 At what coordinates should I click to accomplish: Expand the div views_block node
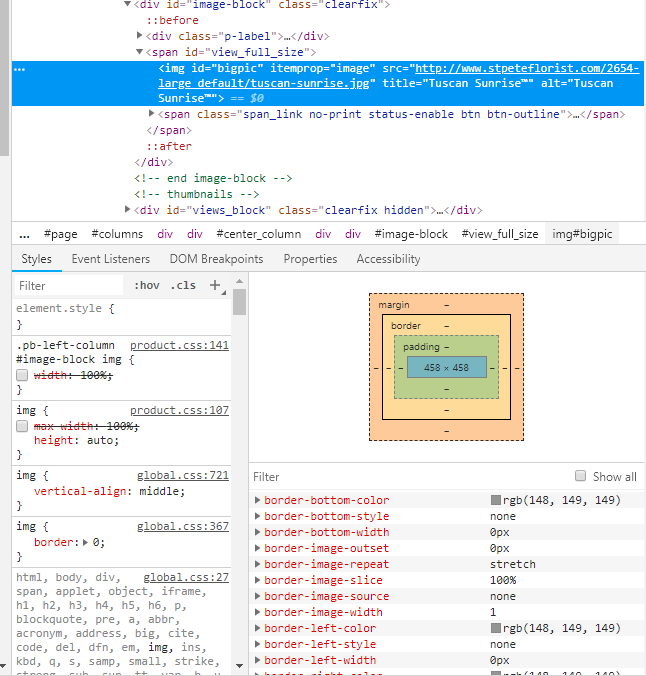(128, 210)
